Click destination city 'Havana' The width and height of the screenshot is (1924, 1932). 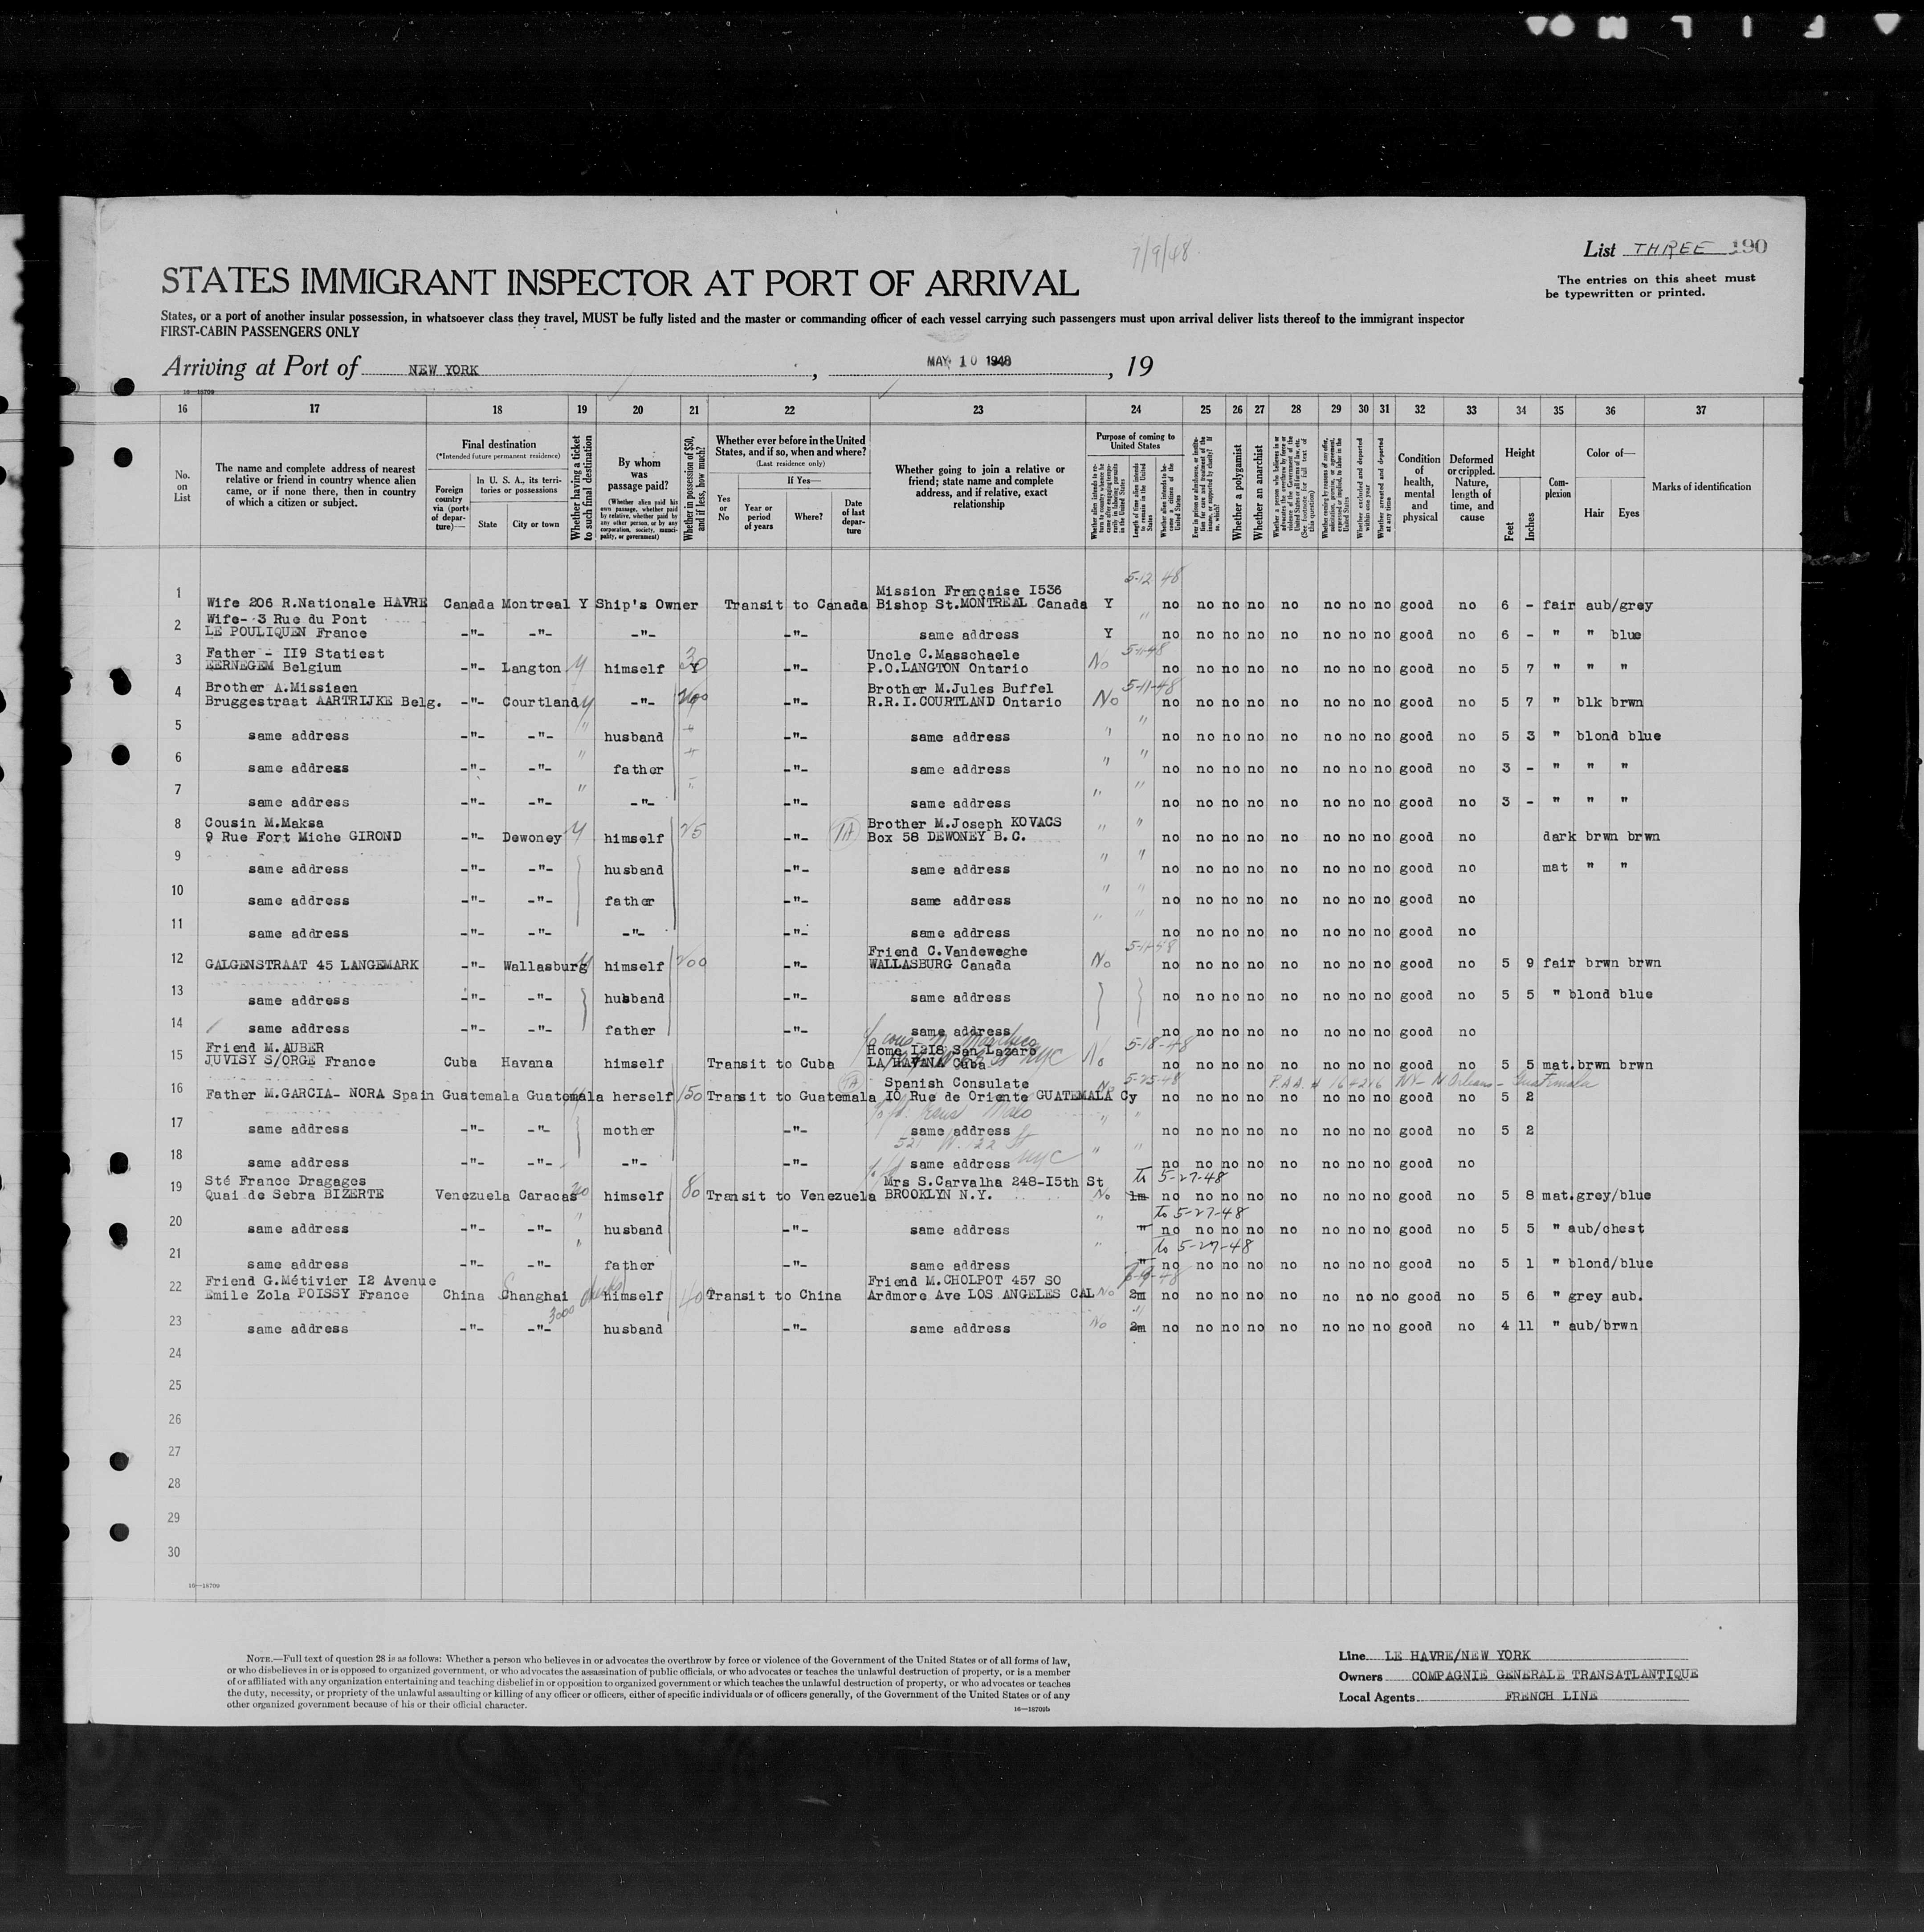tap(527, 1063)
